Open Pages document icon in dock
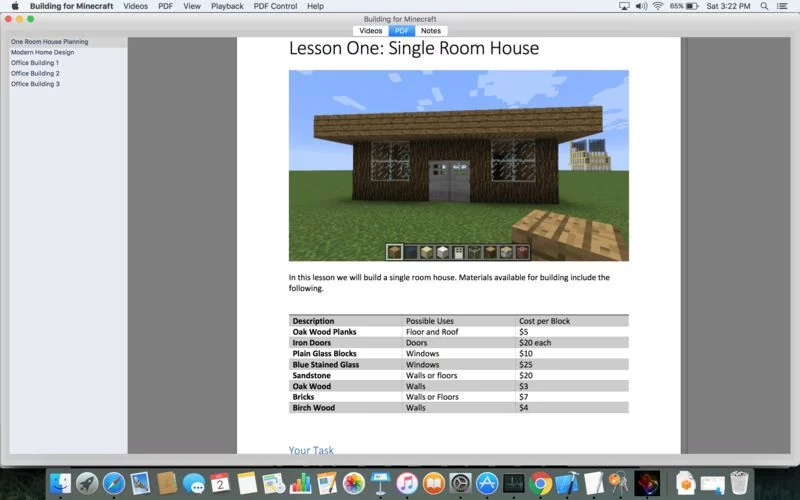The image size is (800, 500). click(x=327, y=483)
